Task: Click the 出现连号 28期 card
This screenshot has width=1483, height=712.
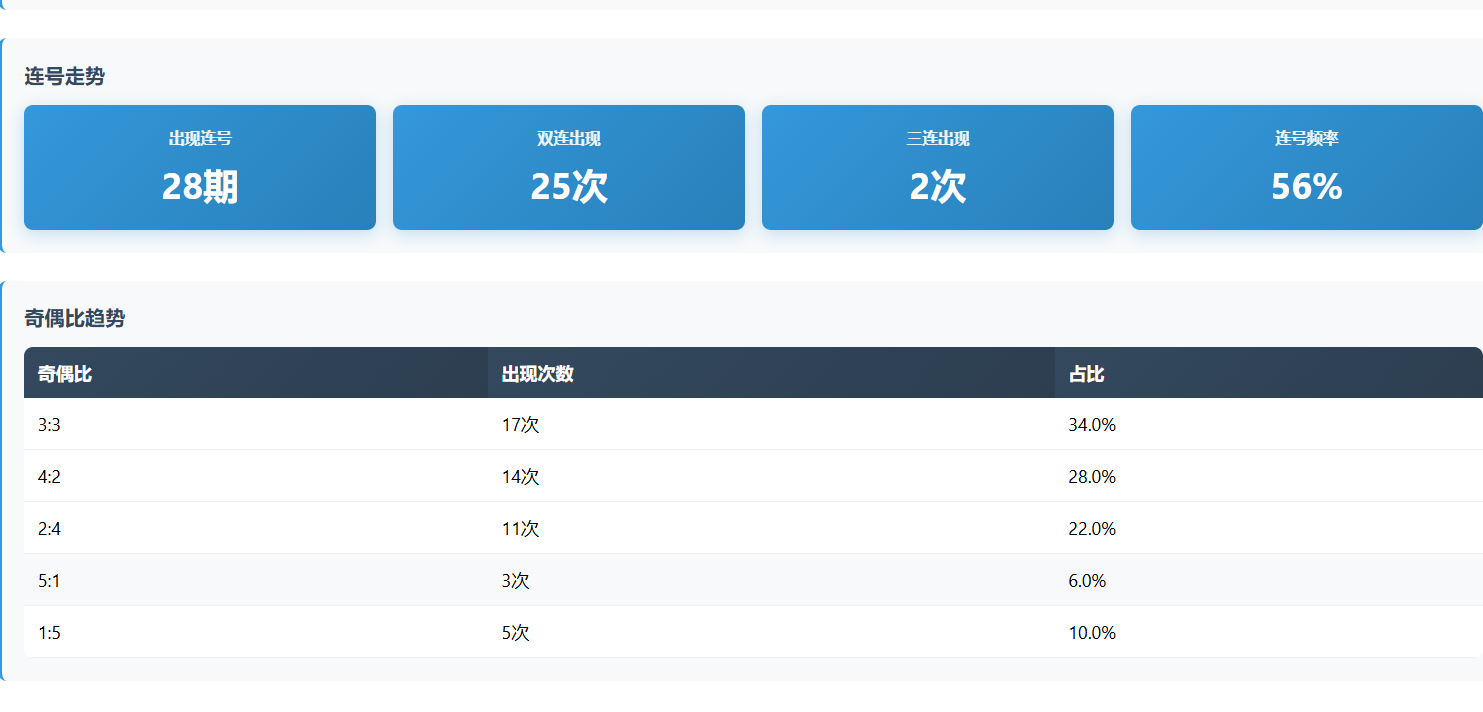Action: [200, 168]
